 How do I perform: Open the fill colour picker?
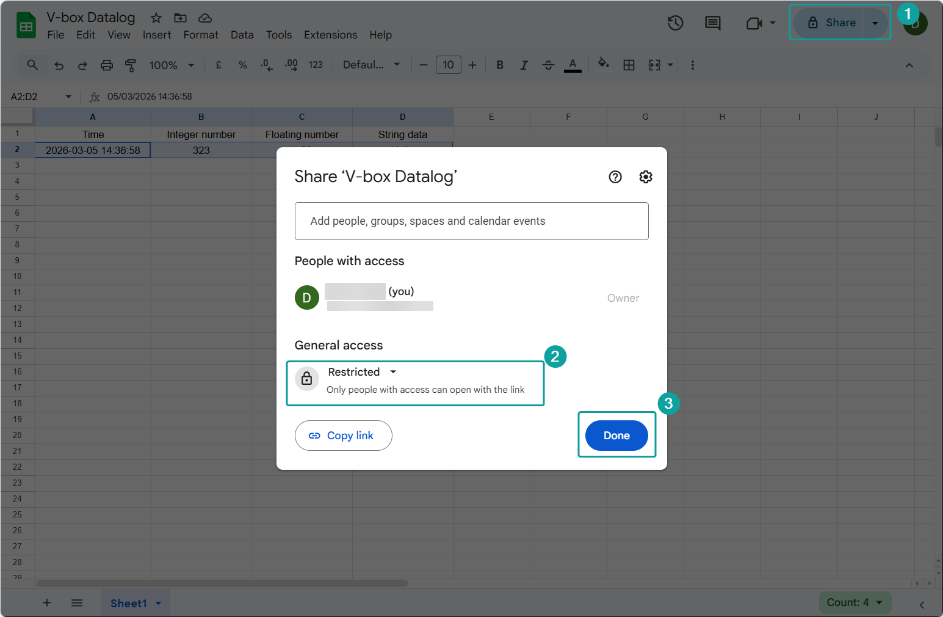603,65
